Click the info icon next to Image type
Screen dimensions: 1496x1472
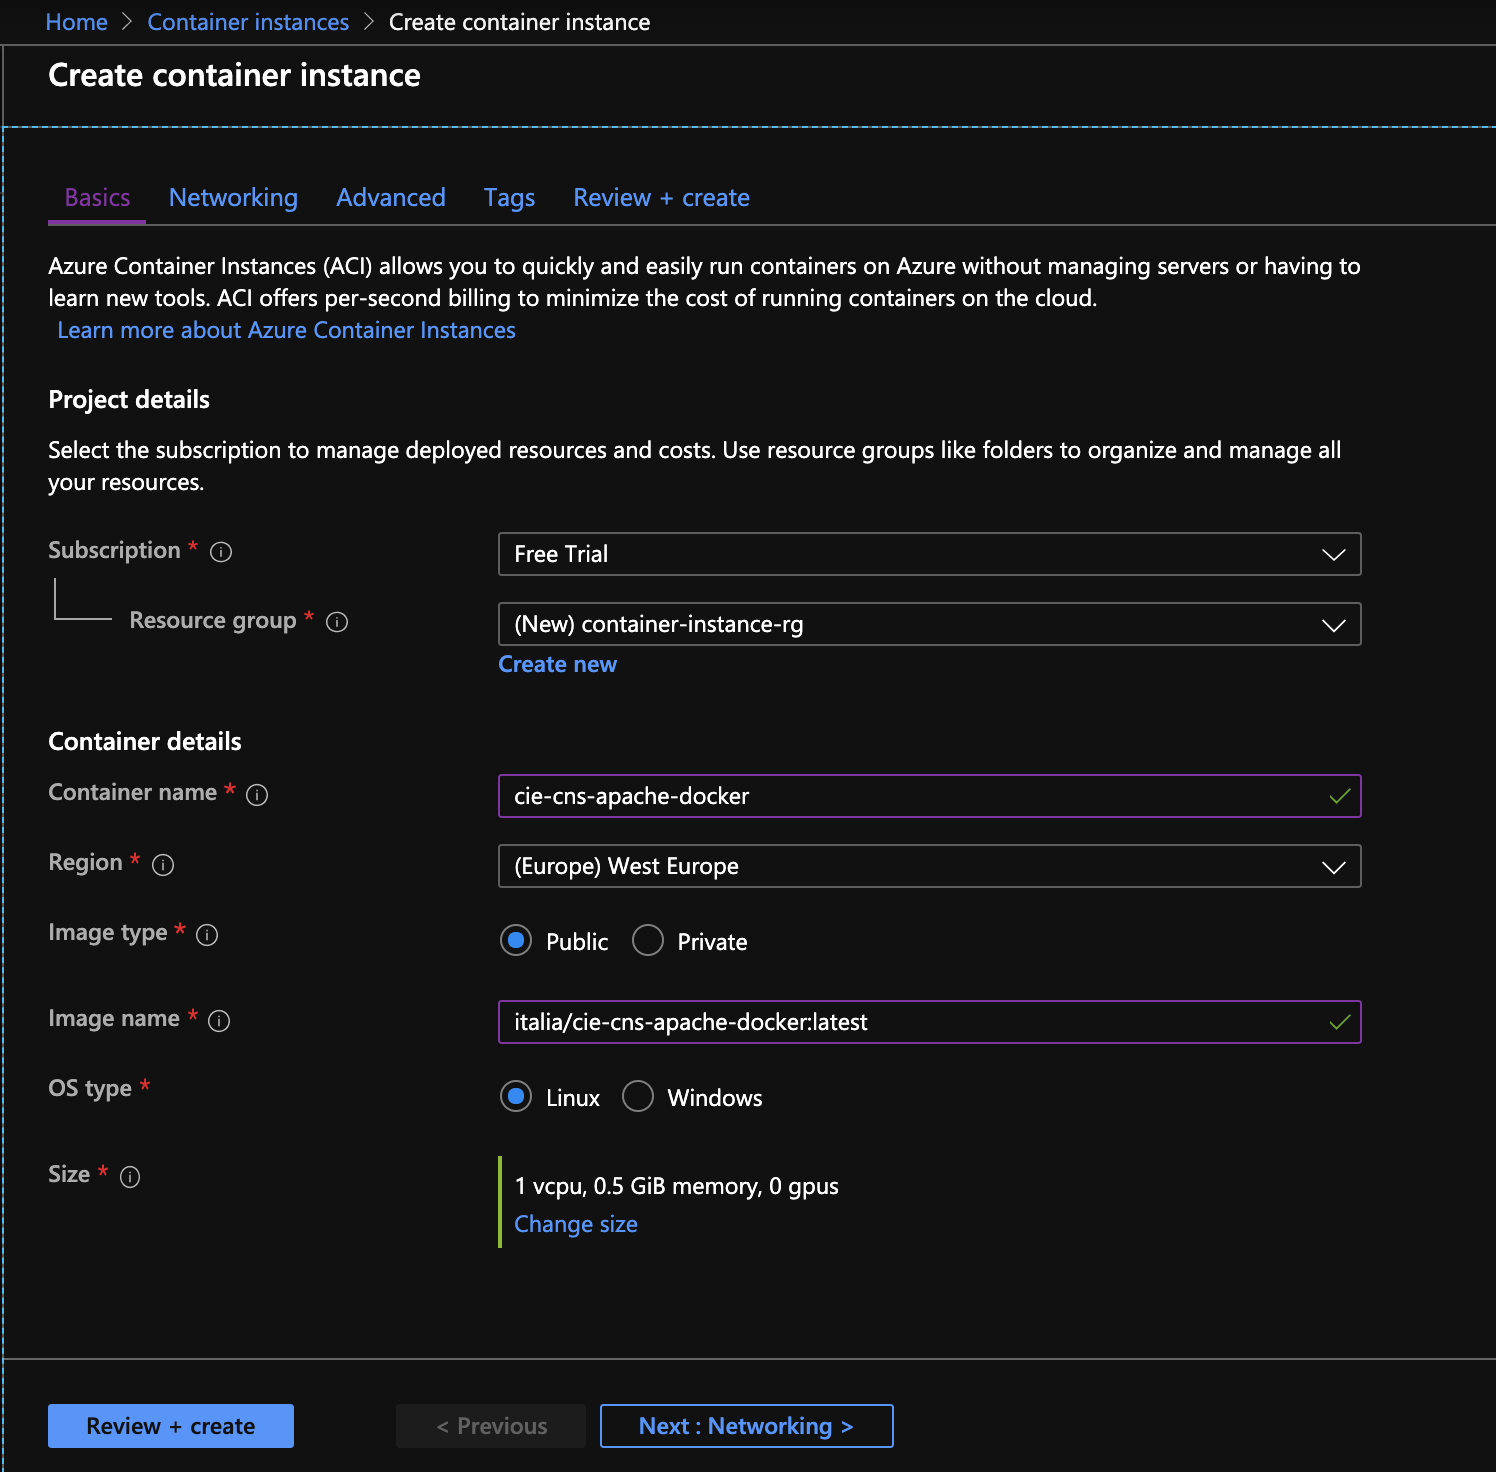pos(207,935)
